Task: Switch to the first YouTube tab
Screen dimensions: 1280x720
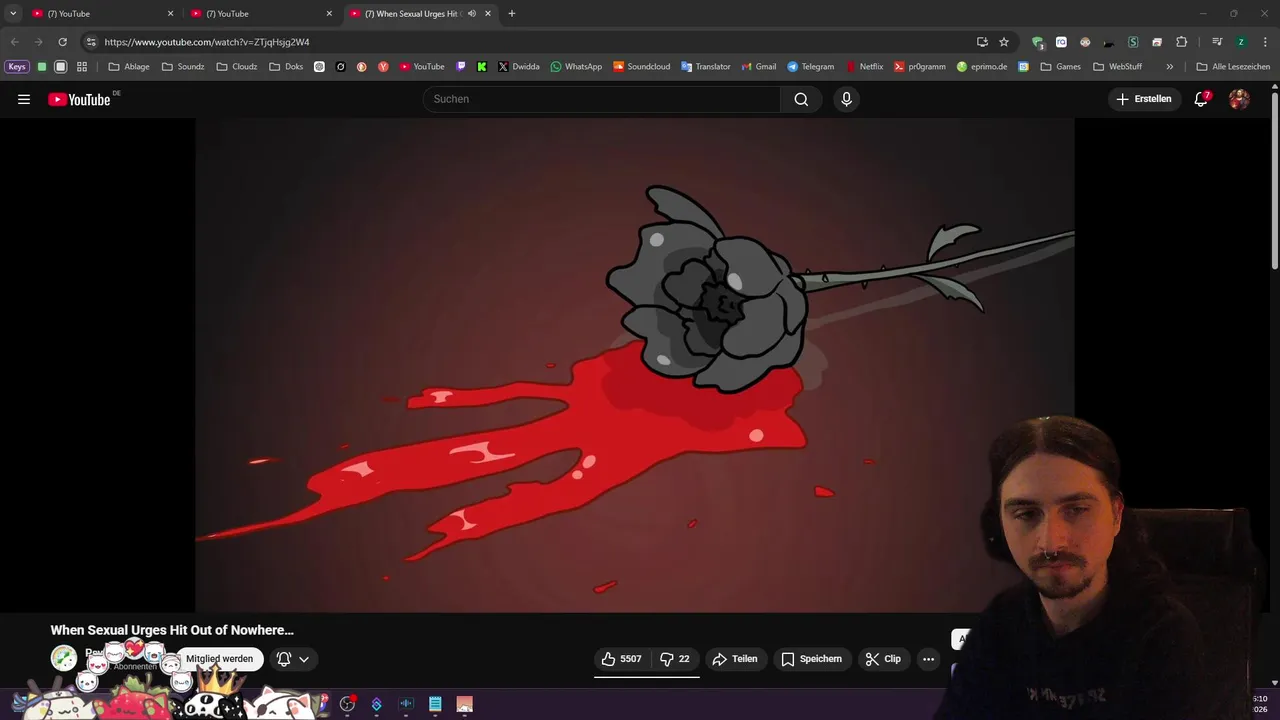Action: 102,14
